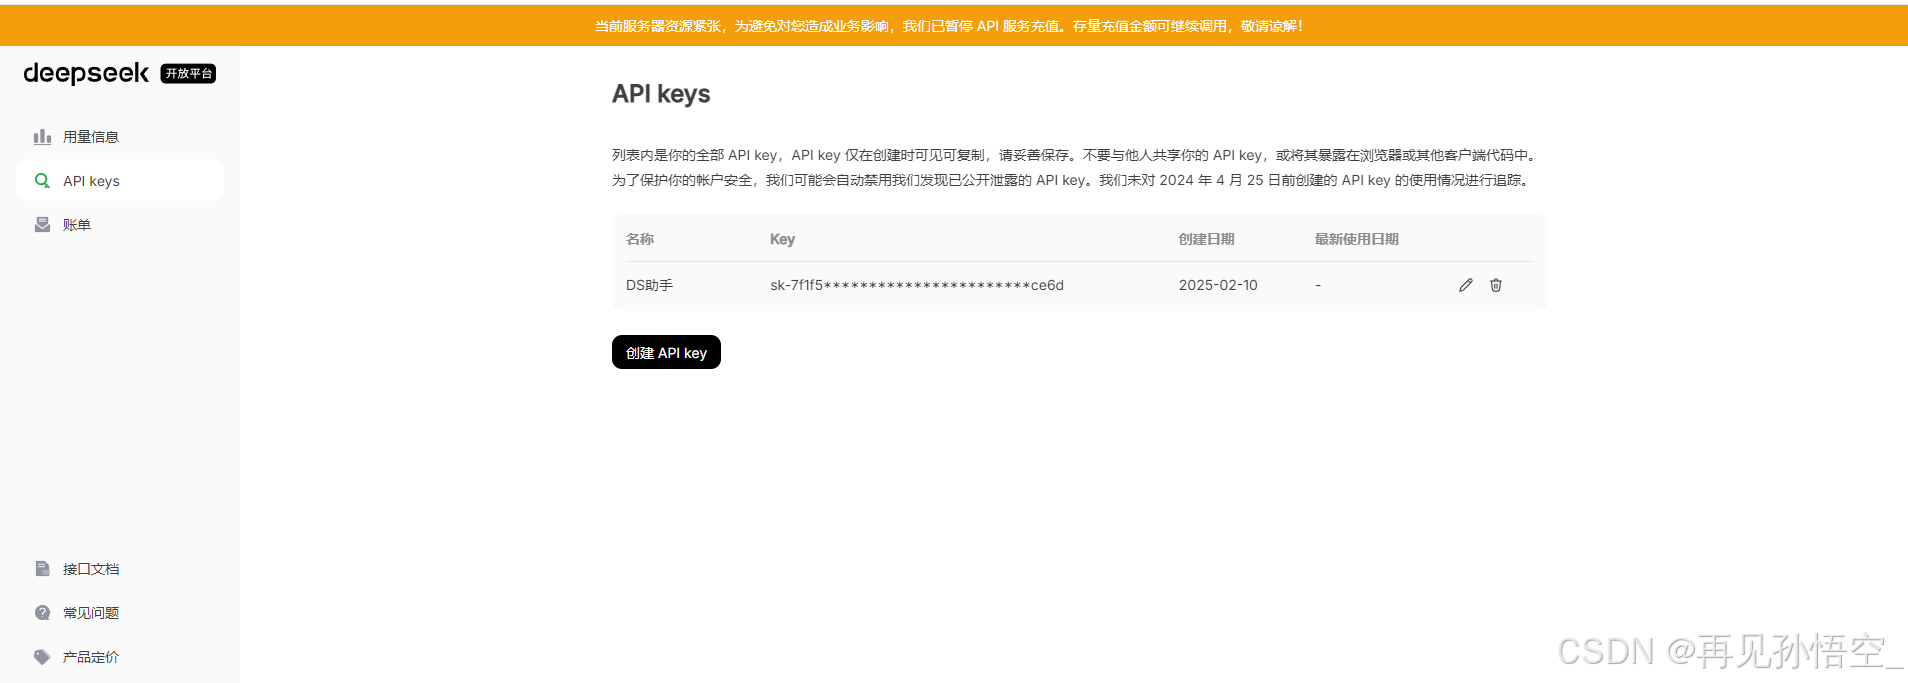1908x683 pixels.
Task: Click the 名称 column header
Action: pos(640,239)
